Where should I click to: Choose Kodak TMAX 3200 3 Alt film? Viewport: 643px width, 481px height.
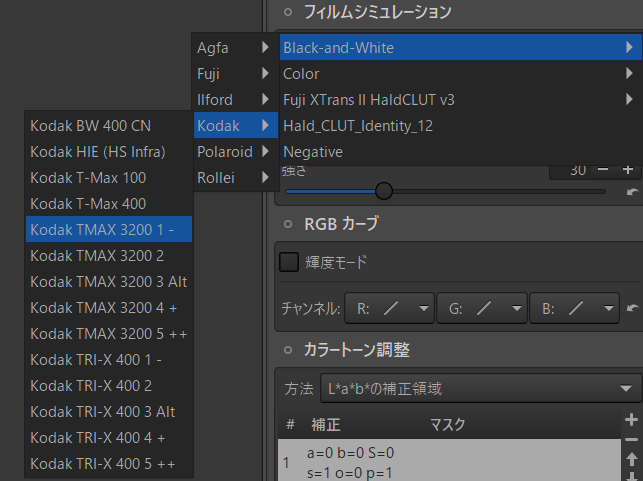pyautogui.click(x=109, y=281)
